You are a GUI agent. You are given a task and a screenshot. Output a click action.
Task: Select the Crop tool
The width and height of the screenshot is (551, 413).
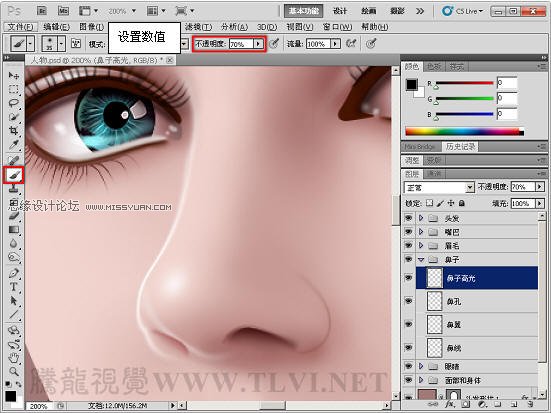pyautogui.click(x=14, y=130)
